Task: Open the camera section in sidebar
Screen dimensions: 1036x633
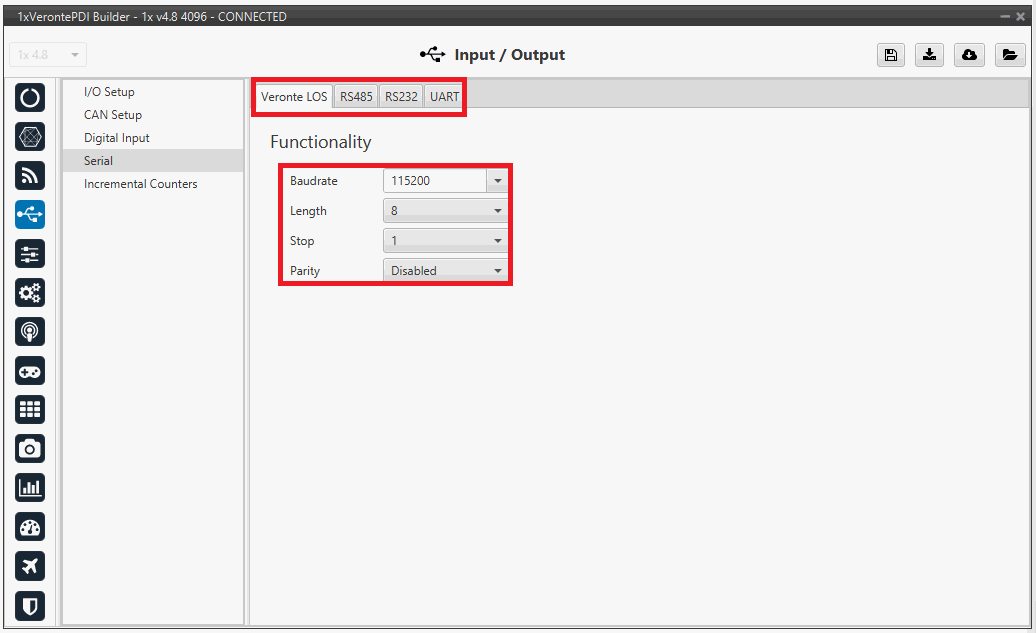Action: point(30,449)
